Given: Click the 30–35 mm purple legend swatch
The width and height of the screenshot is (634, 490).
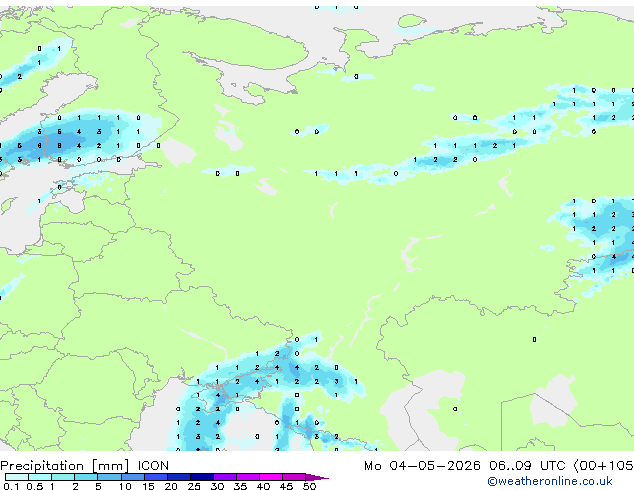Looking at the screenshot, I should 225,477.
